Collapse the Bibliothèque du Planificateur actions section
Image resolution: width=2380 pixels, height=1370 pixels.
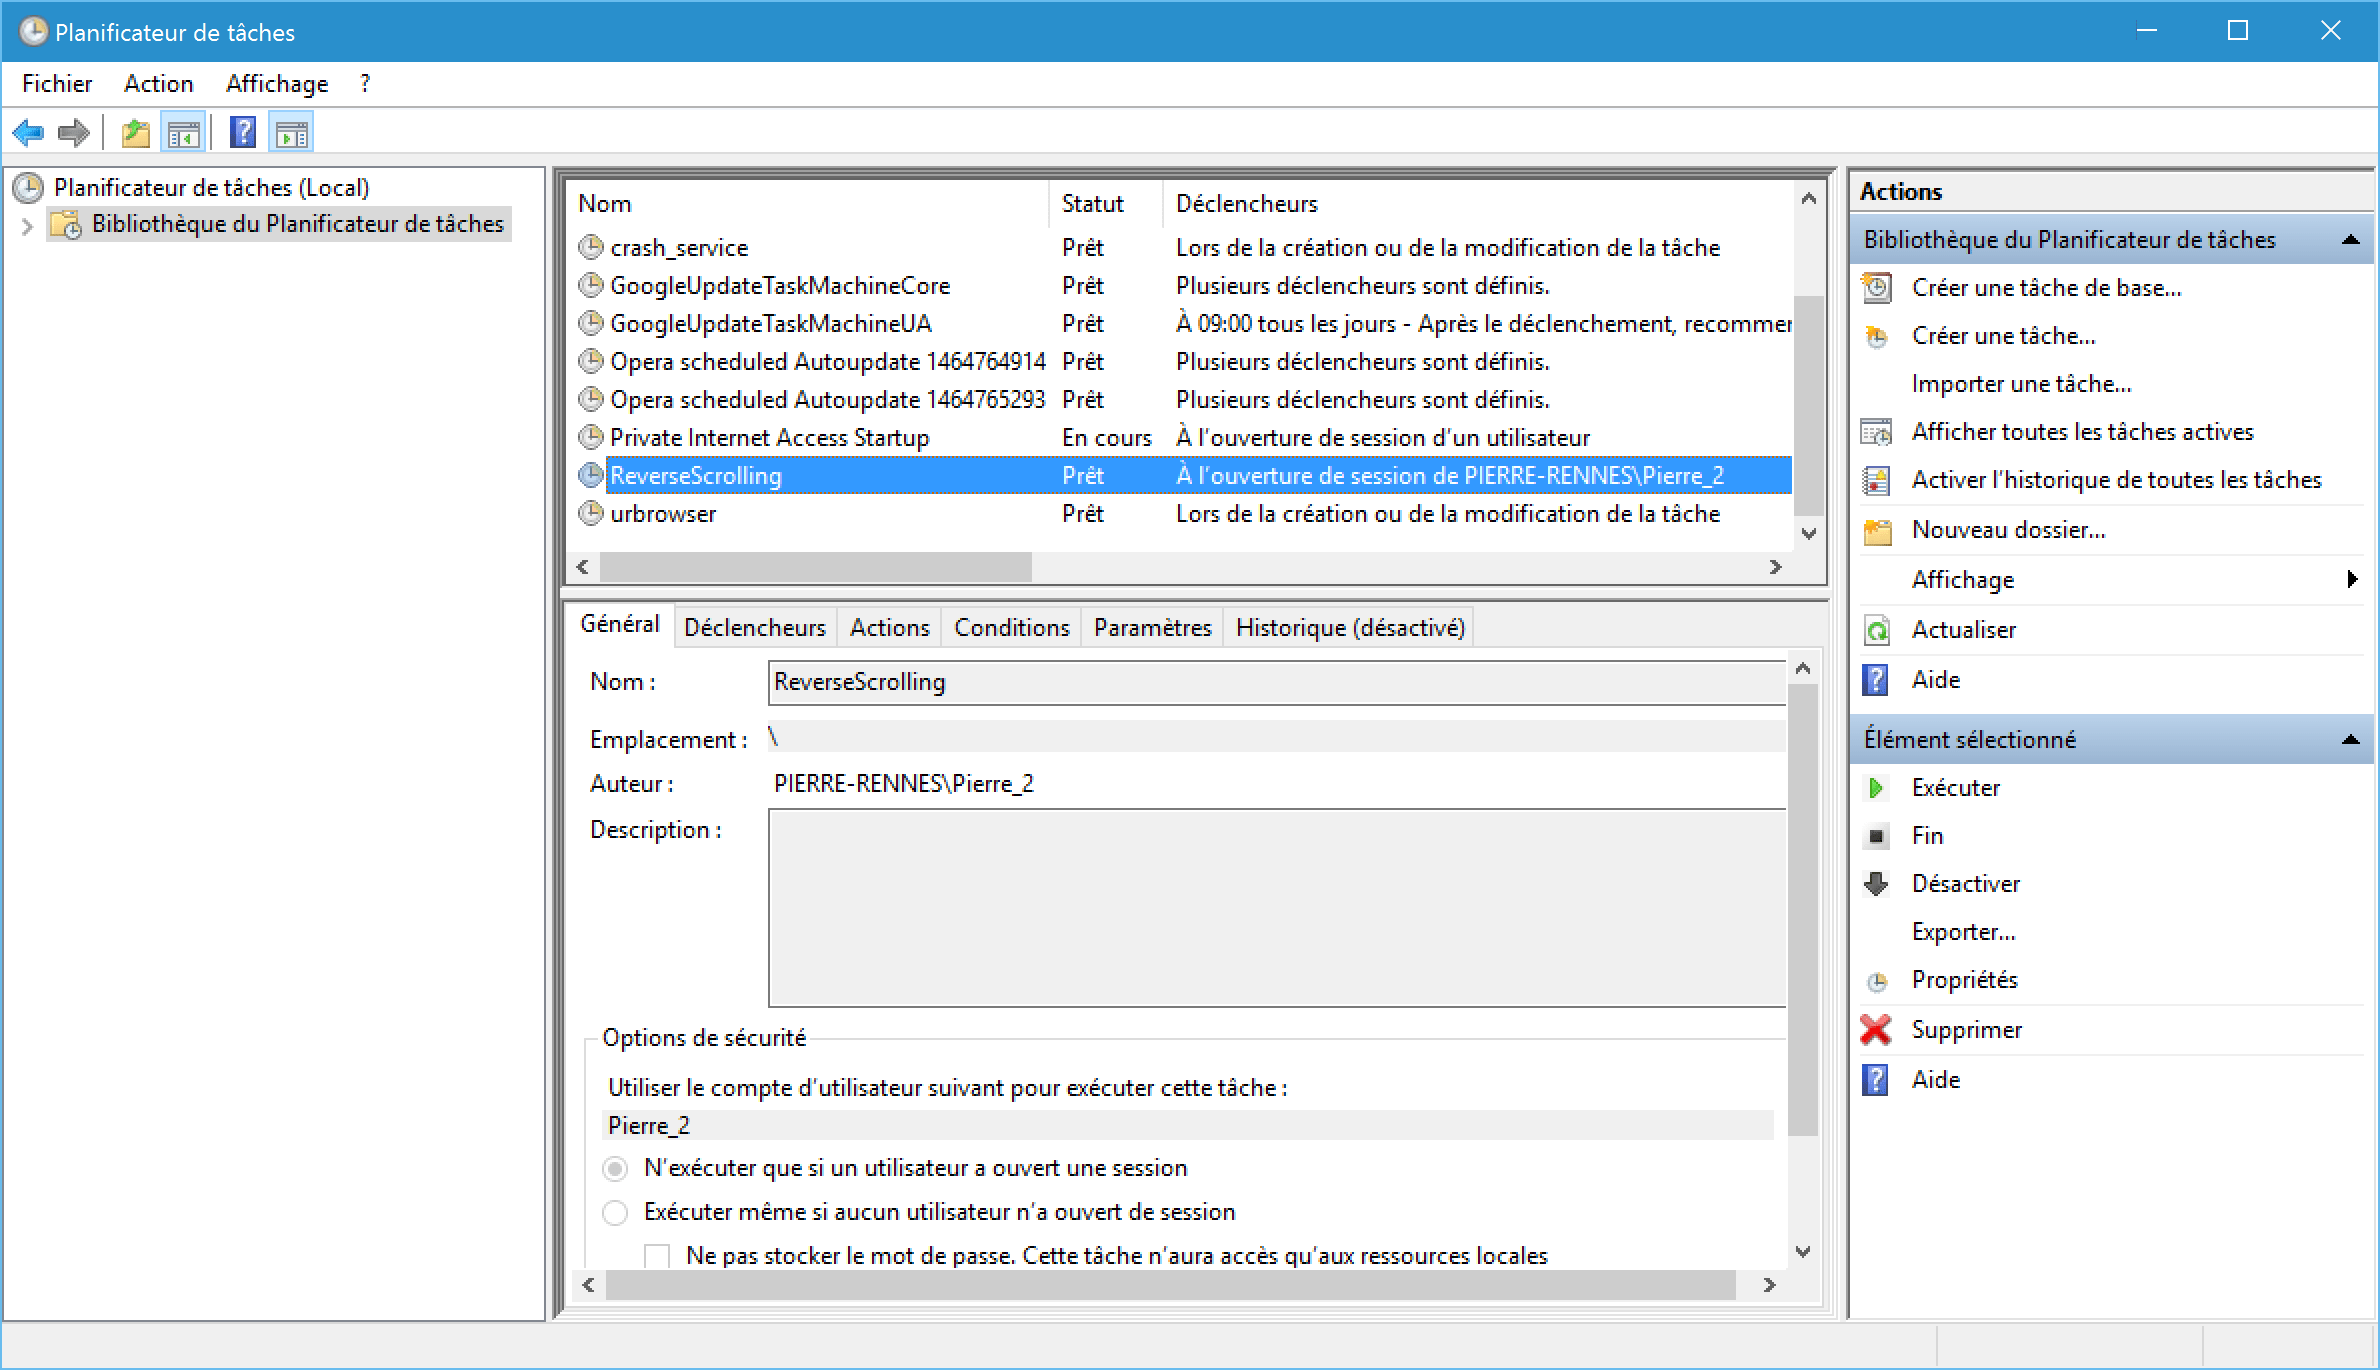pos(2351,240)
